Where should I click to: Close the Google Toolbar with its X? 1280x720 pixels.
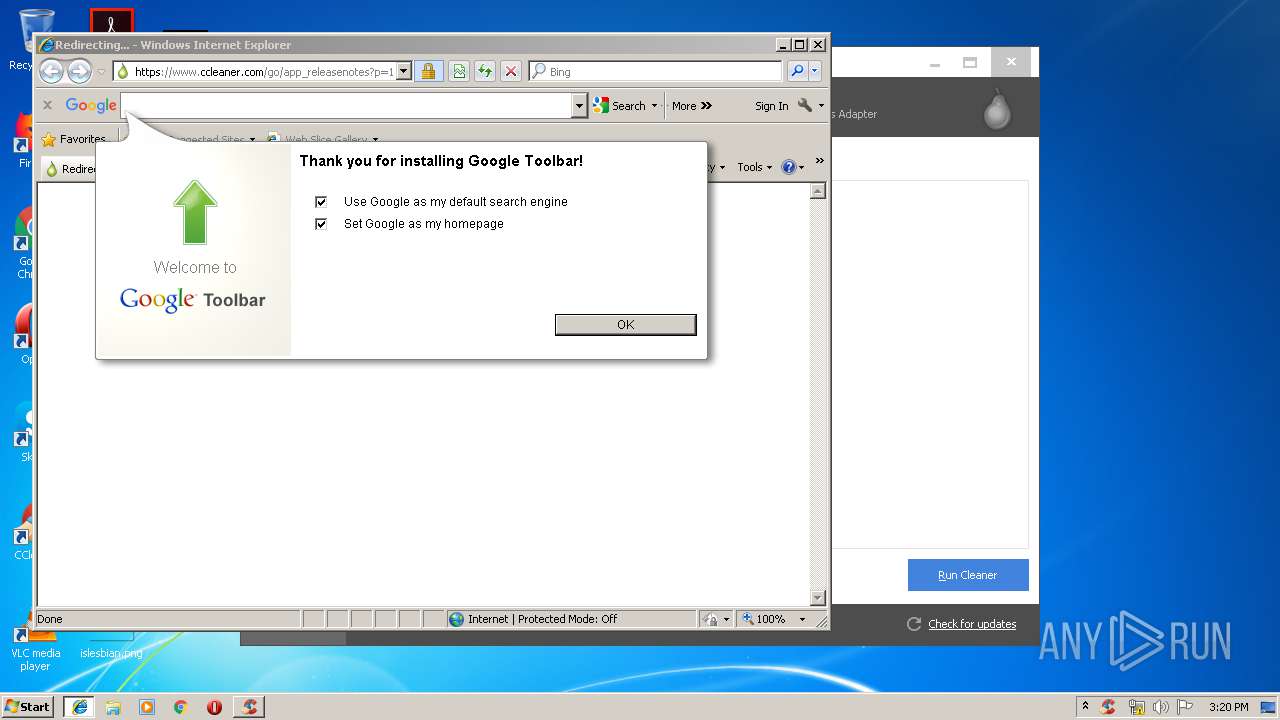pyautogui.click(x=47, y=105)
